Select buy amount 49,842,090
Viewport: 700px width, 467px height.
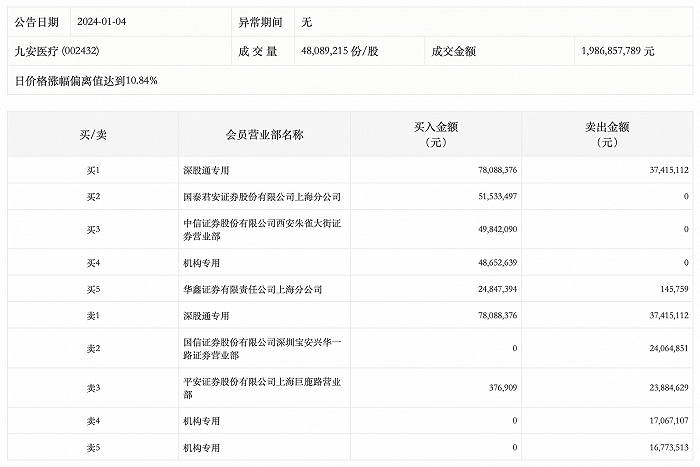(497, 229)
